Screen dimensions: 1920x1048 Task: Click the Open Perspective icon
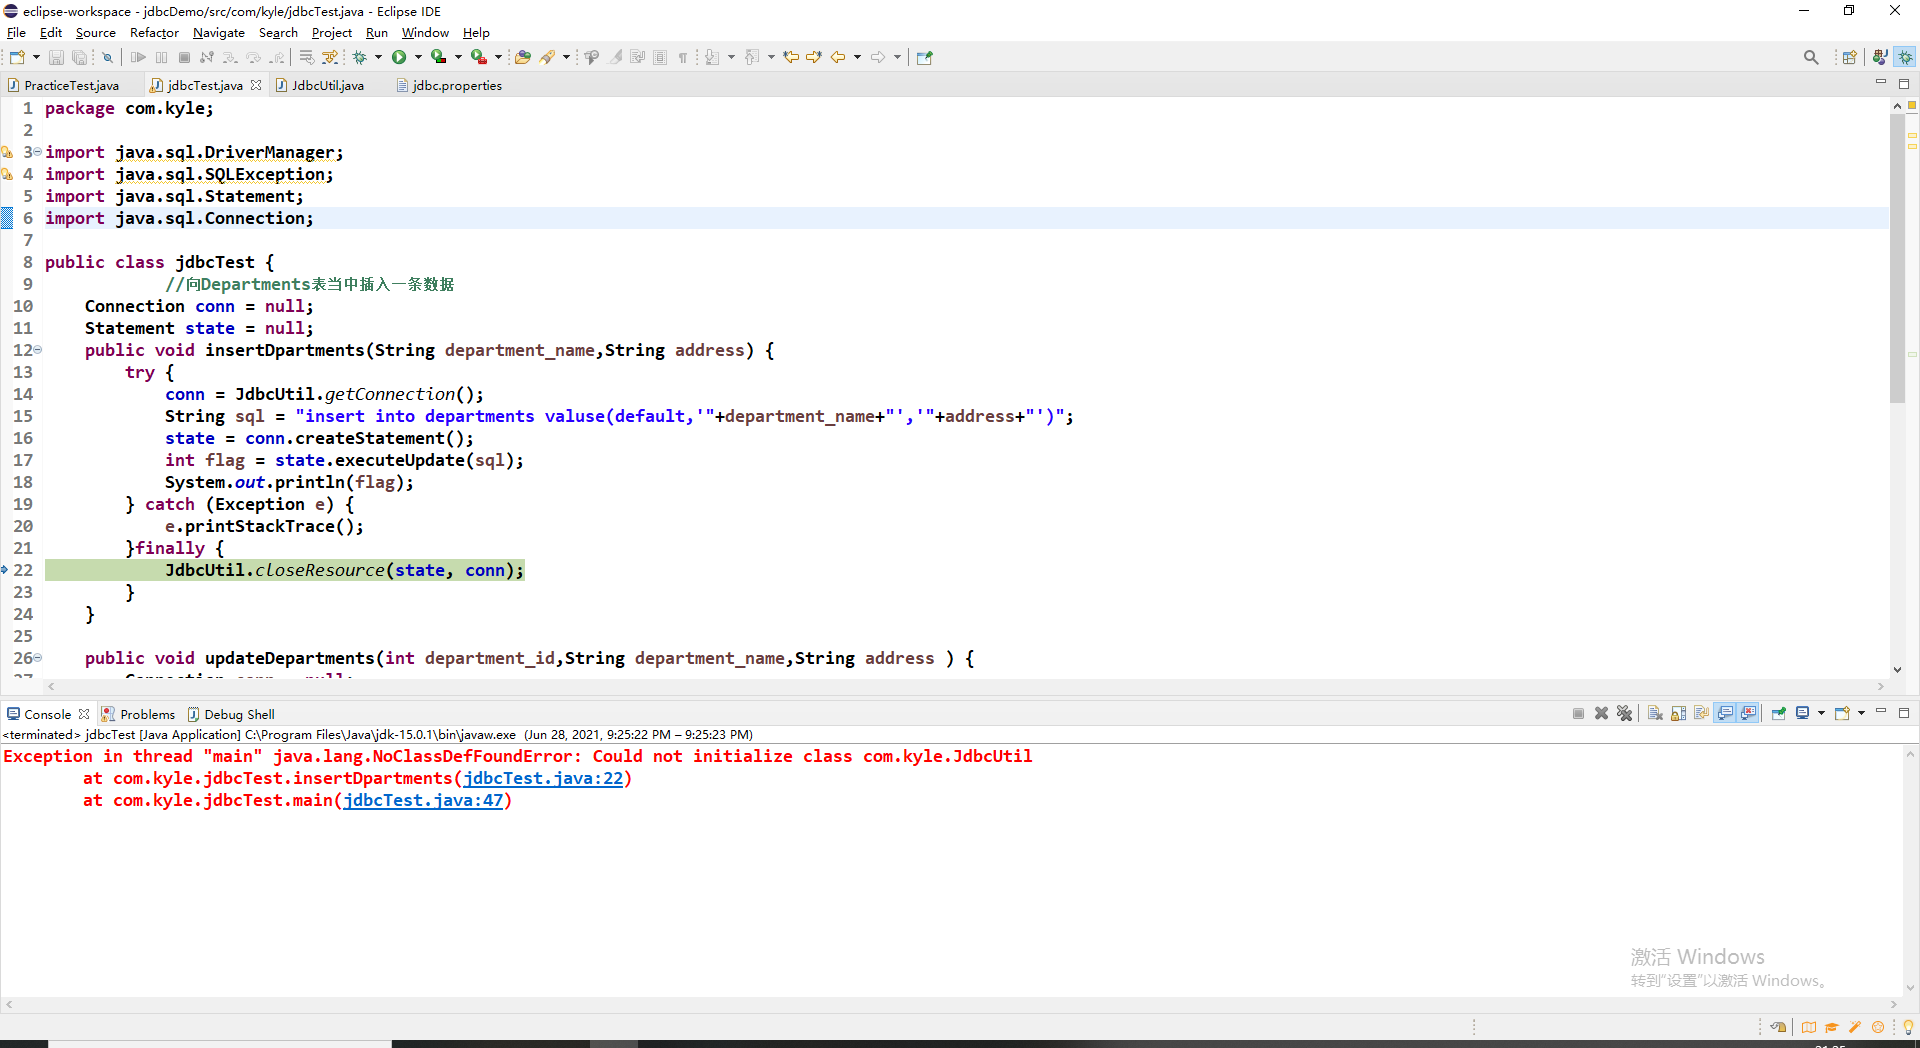pyautogui.click(x=1849, y=57)
